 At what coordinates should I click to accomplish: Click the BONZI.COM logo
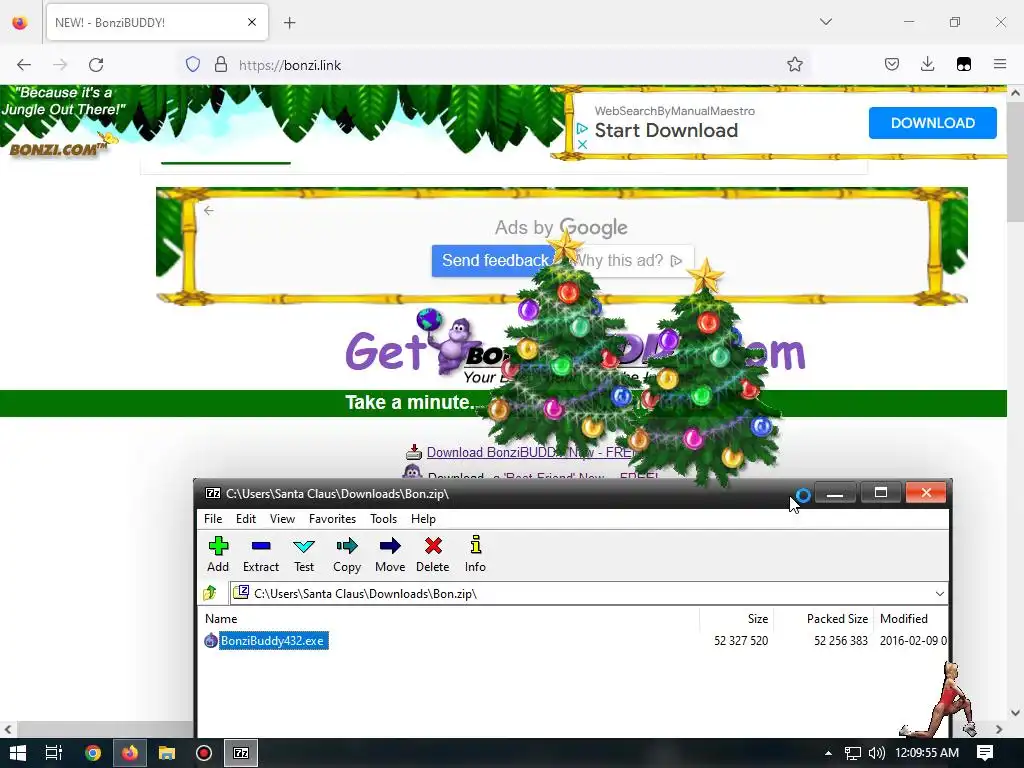(x=57, y=150)
